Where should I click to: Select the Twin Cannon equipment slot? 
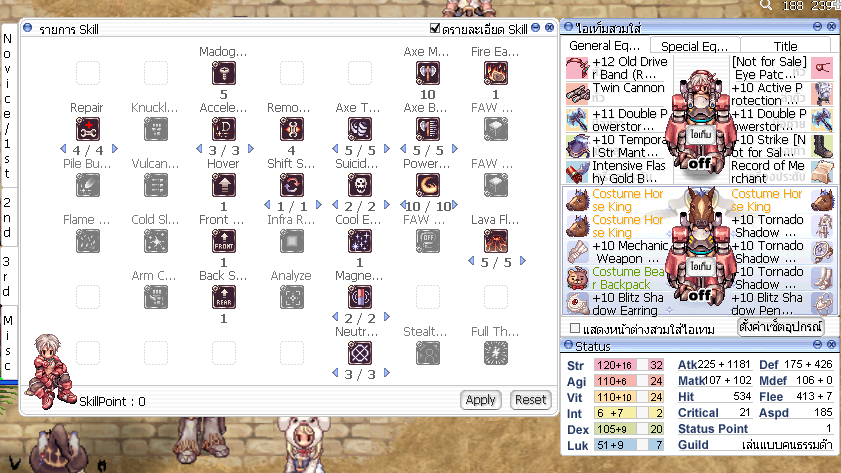pos(617,94)
